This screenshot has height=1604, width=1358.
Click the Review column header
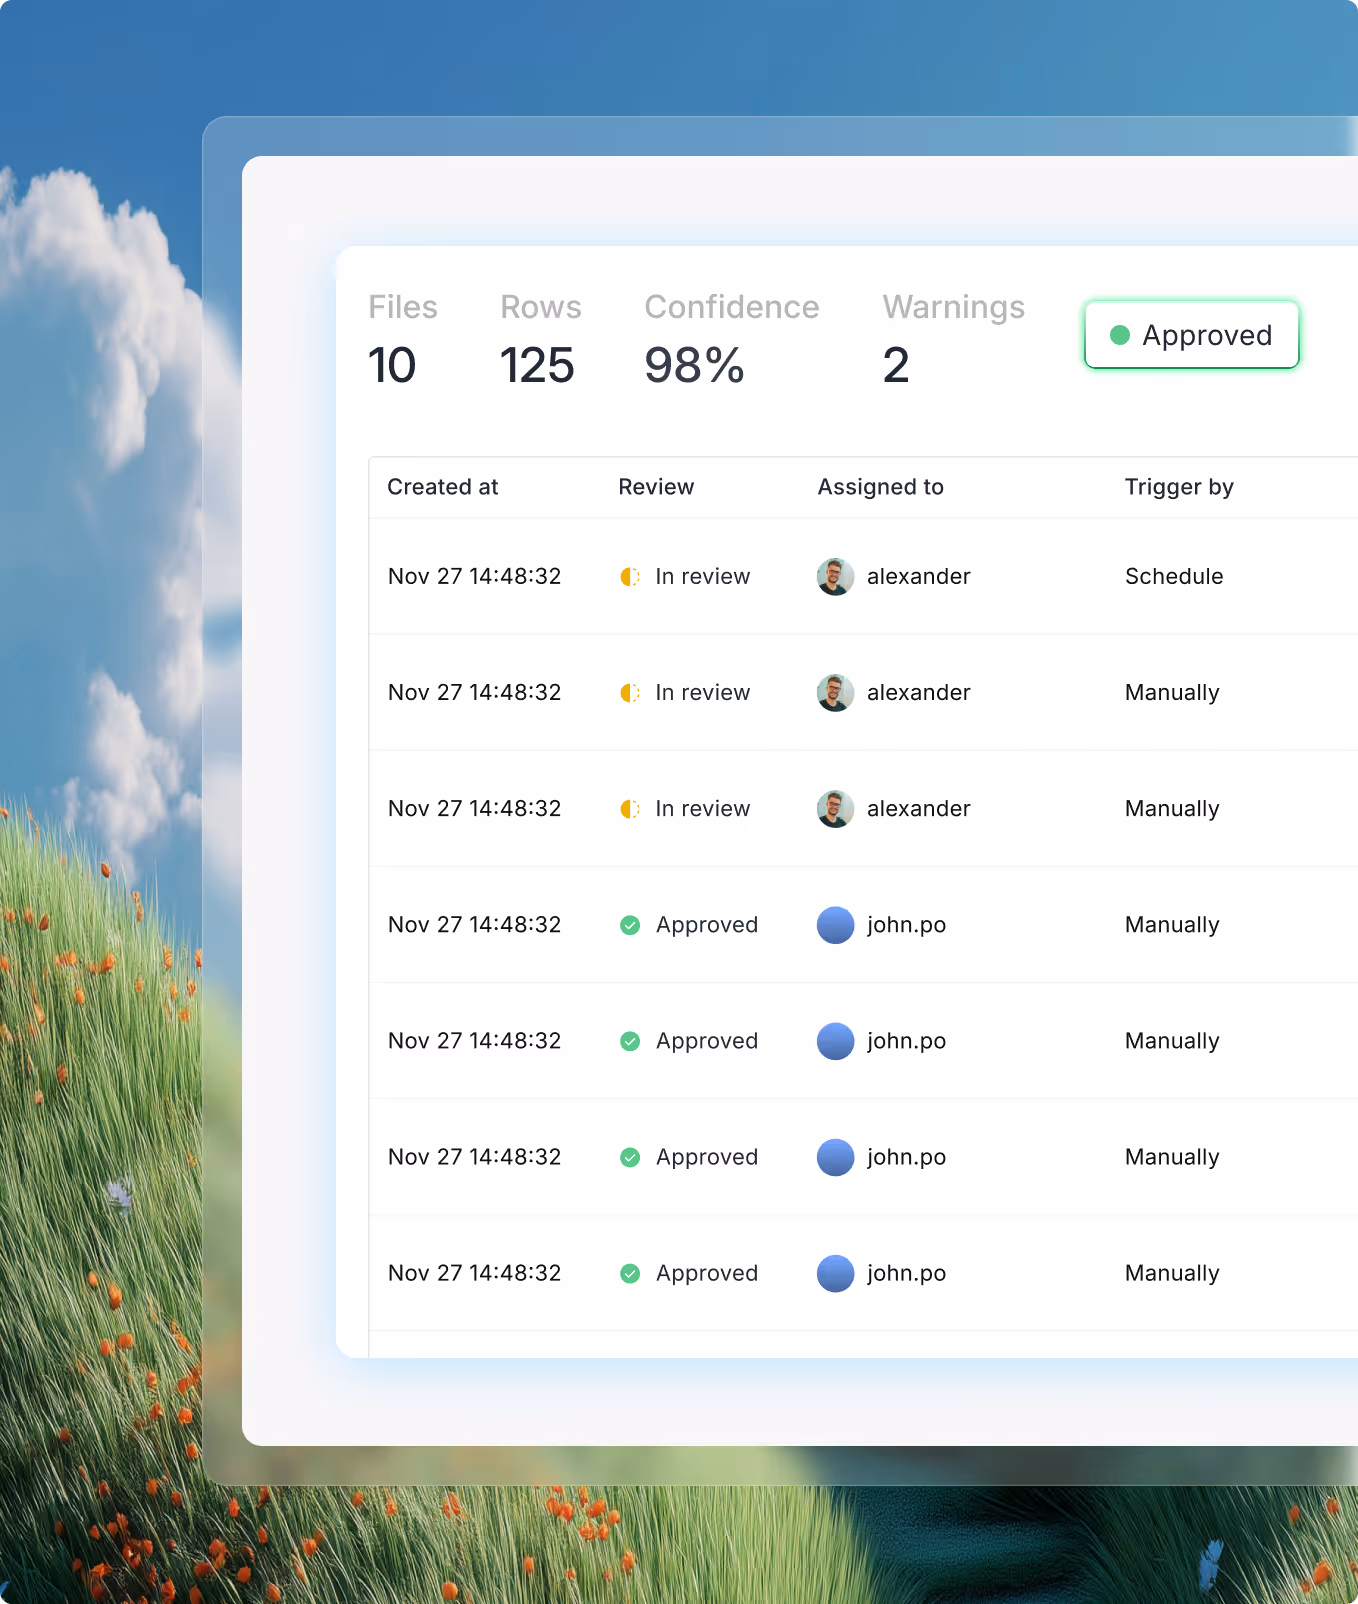click(x=656, y=487)
